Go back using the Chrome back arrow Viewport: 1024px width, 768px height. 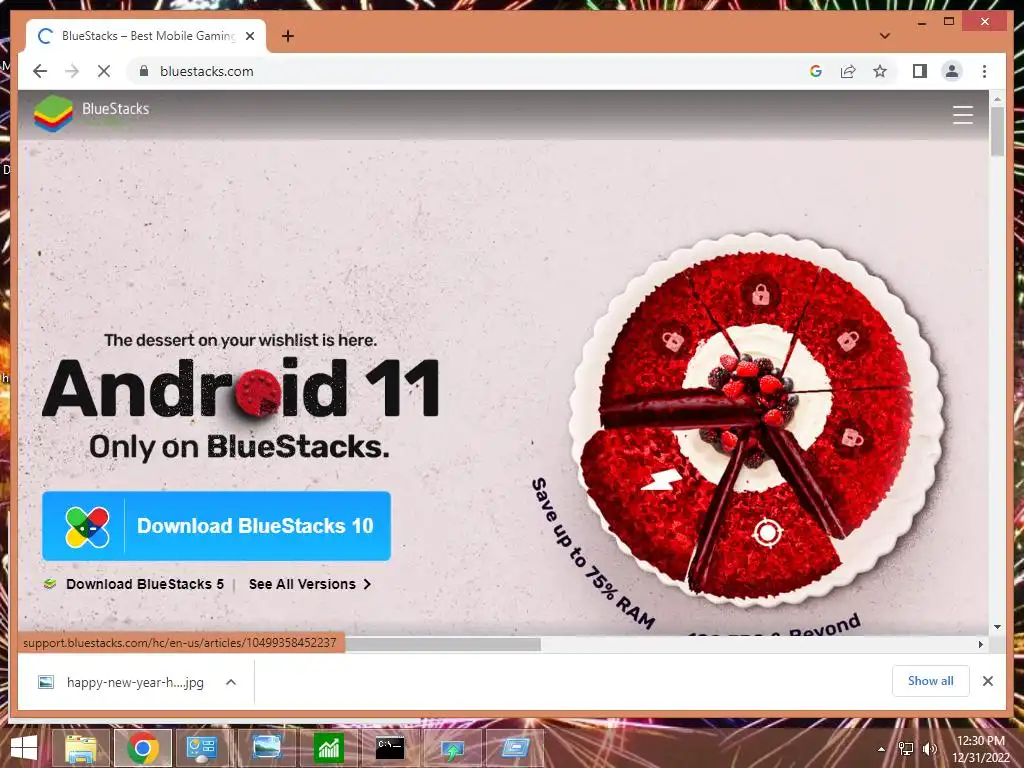pyautogui.click(x=40, y=71)
